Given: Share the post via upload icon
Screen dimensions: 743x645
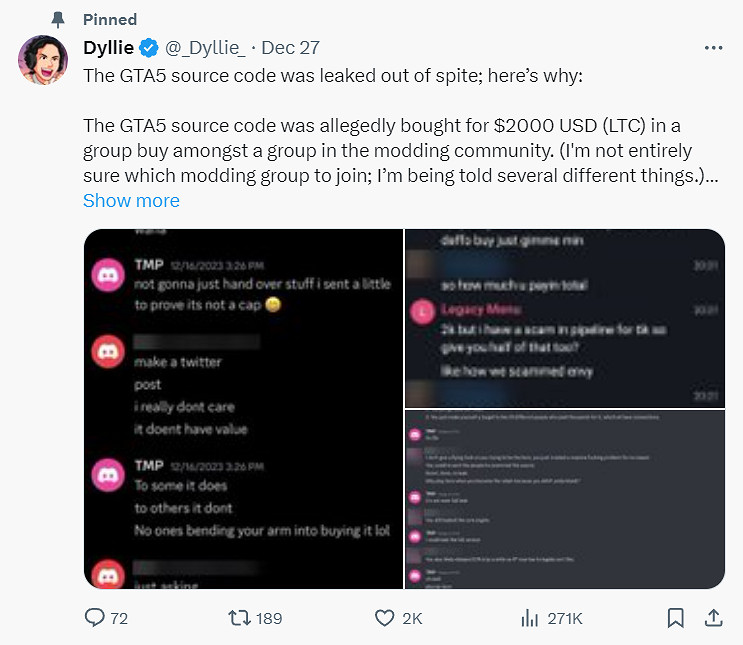Looking at the screenshot, I should [712, 618].
